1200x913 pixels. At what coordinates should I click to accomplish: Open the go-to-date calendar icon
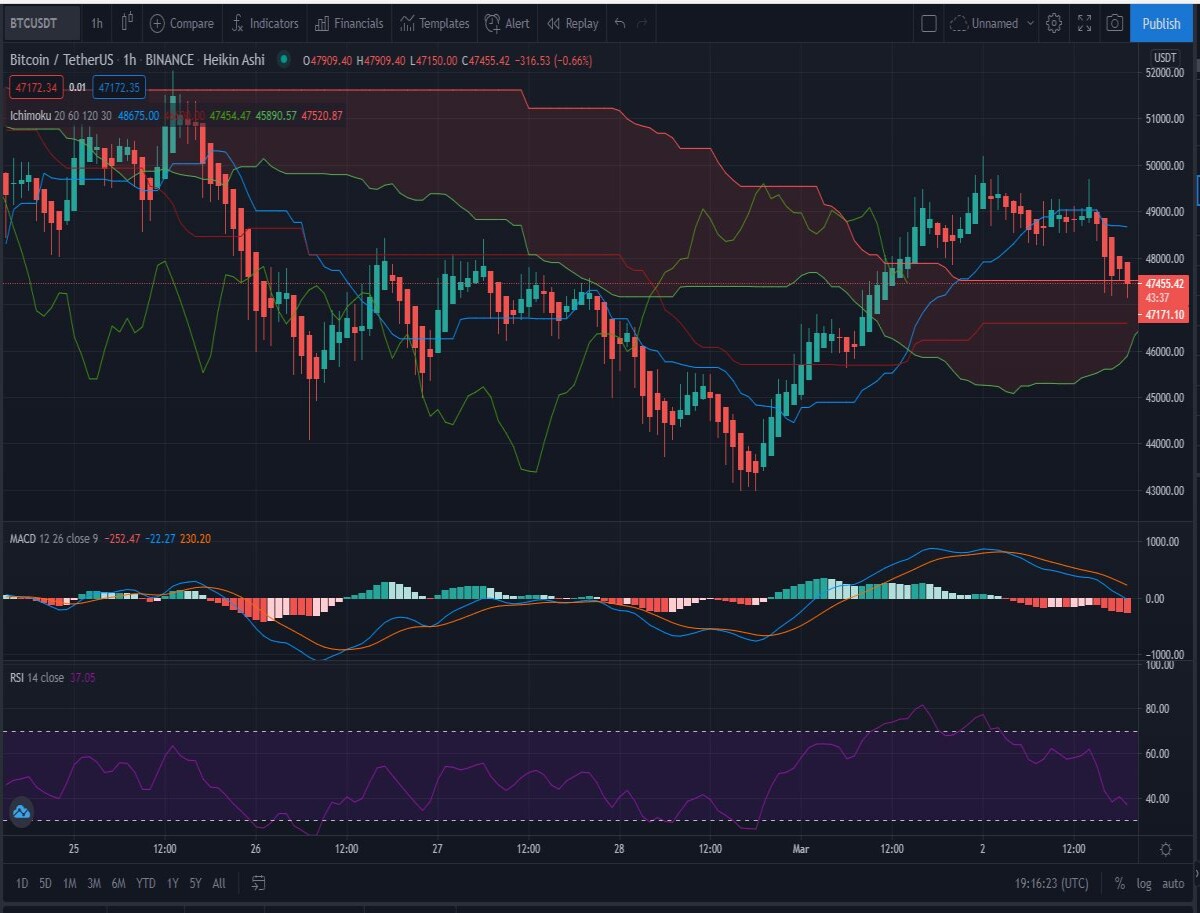click(x=258, y=883)
